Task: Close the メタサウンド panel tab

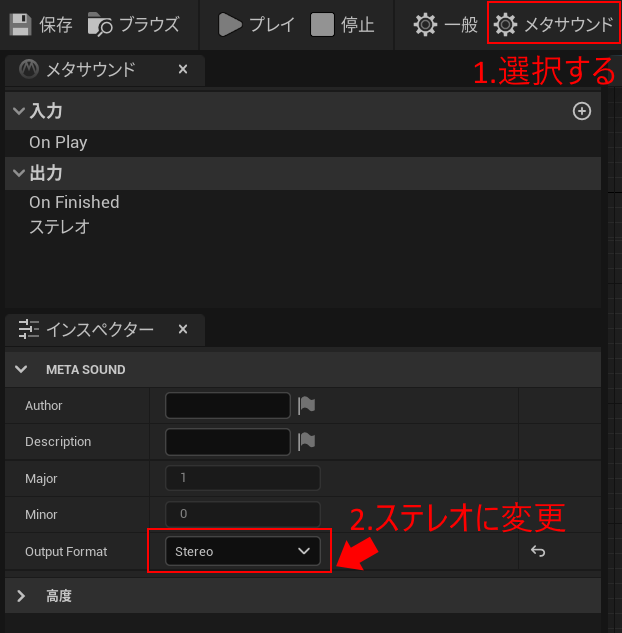Action: 183,69
